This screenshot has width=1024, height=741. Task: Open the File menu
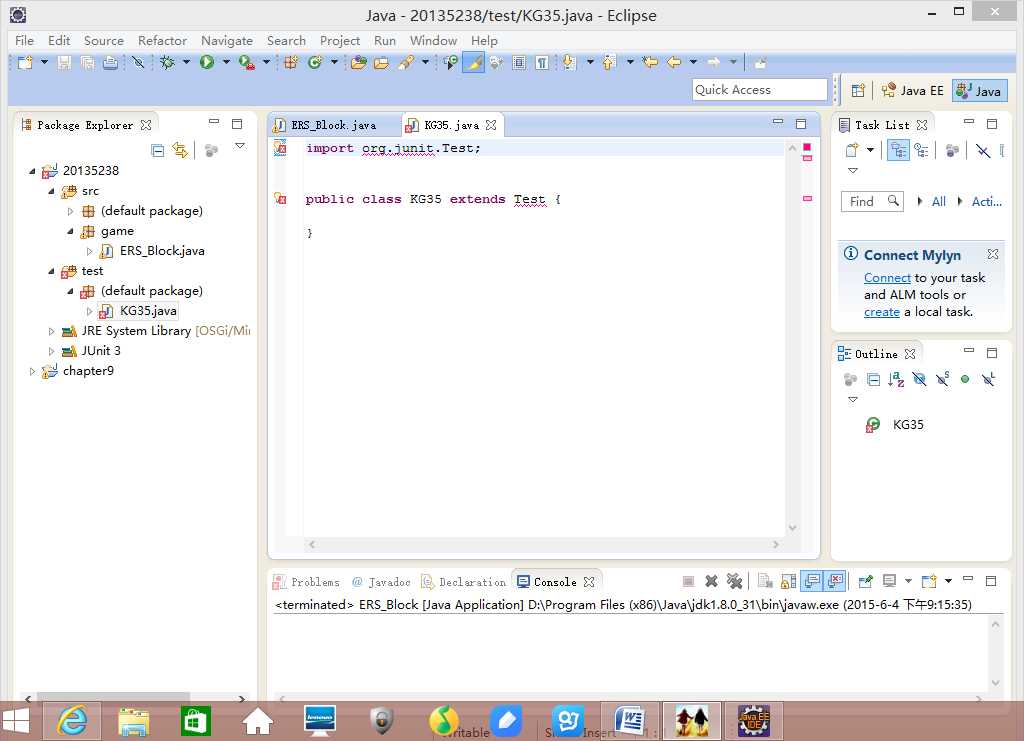pyautogui.click(x=24, y=40)
